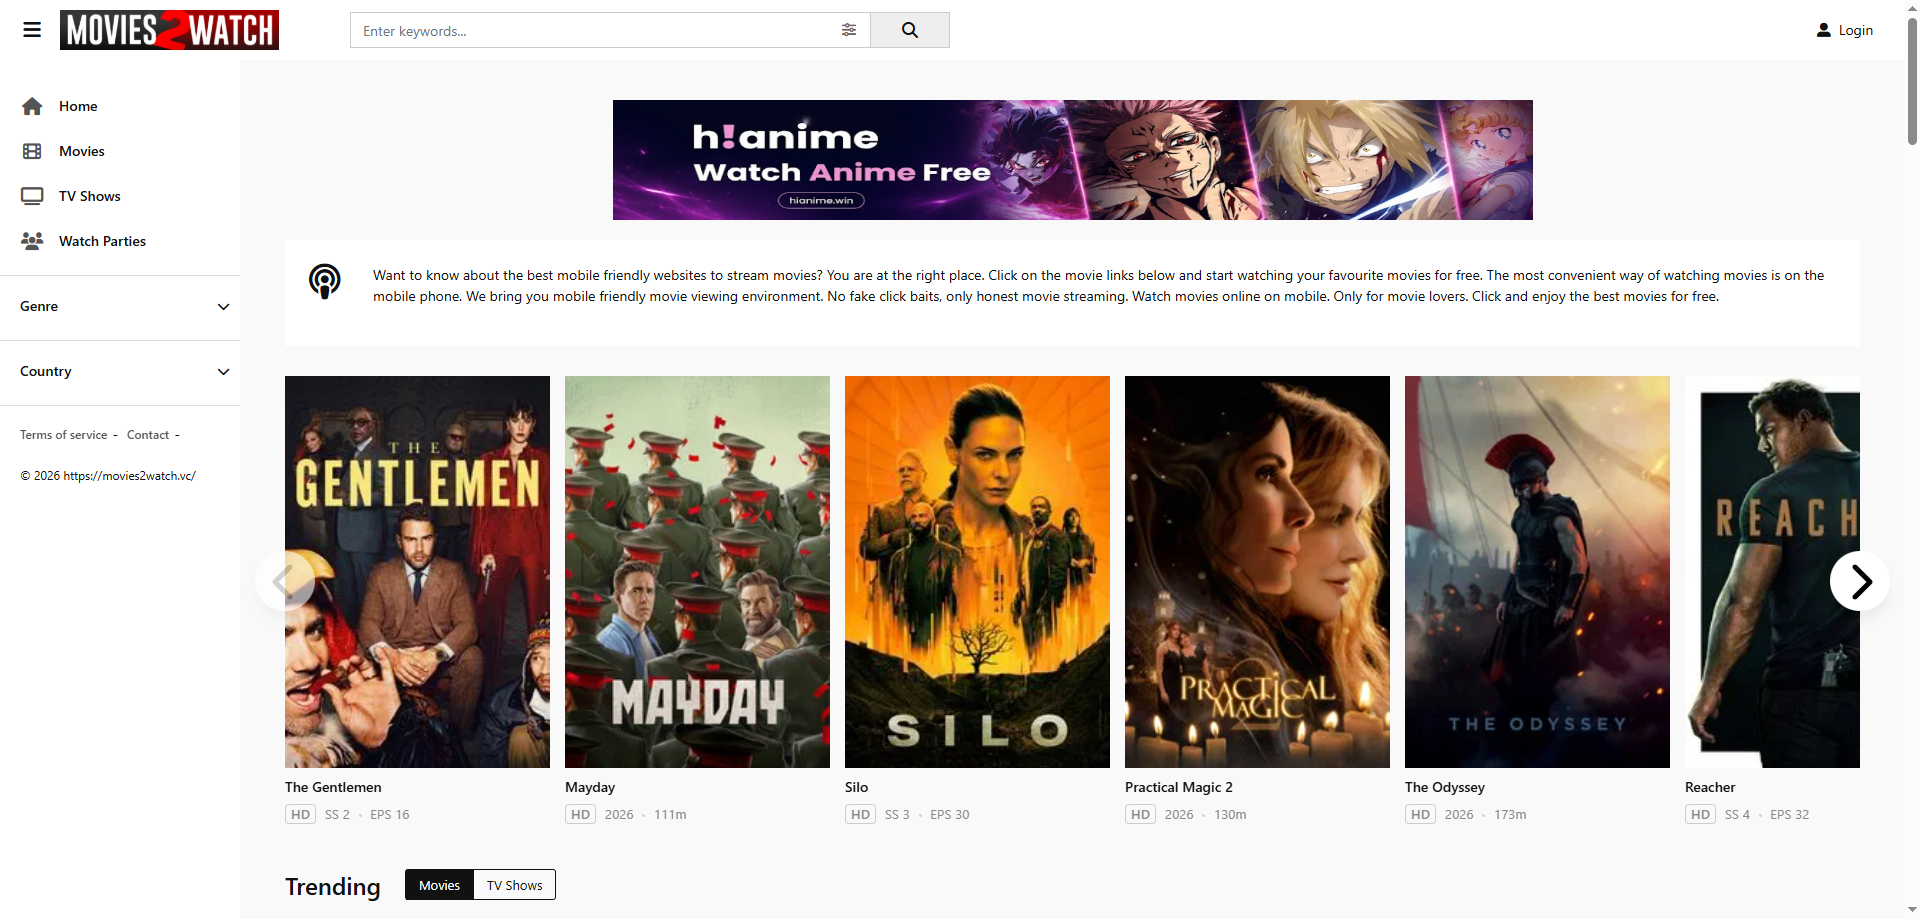Viewport: 1920px width, 919px height.
Task: Click the 'SS 3' season text
Action: pyautogui.click(x=897, y=815)
